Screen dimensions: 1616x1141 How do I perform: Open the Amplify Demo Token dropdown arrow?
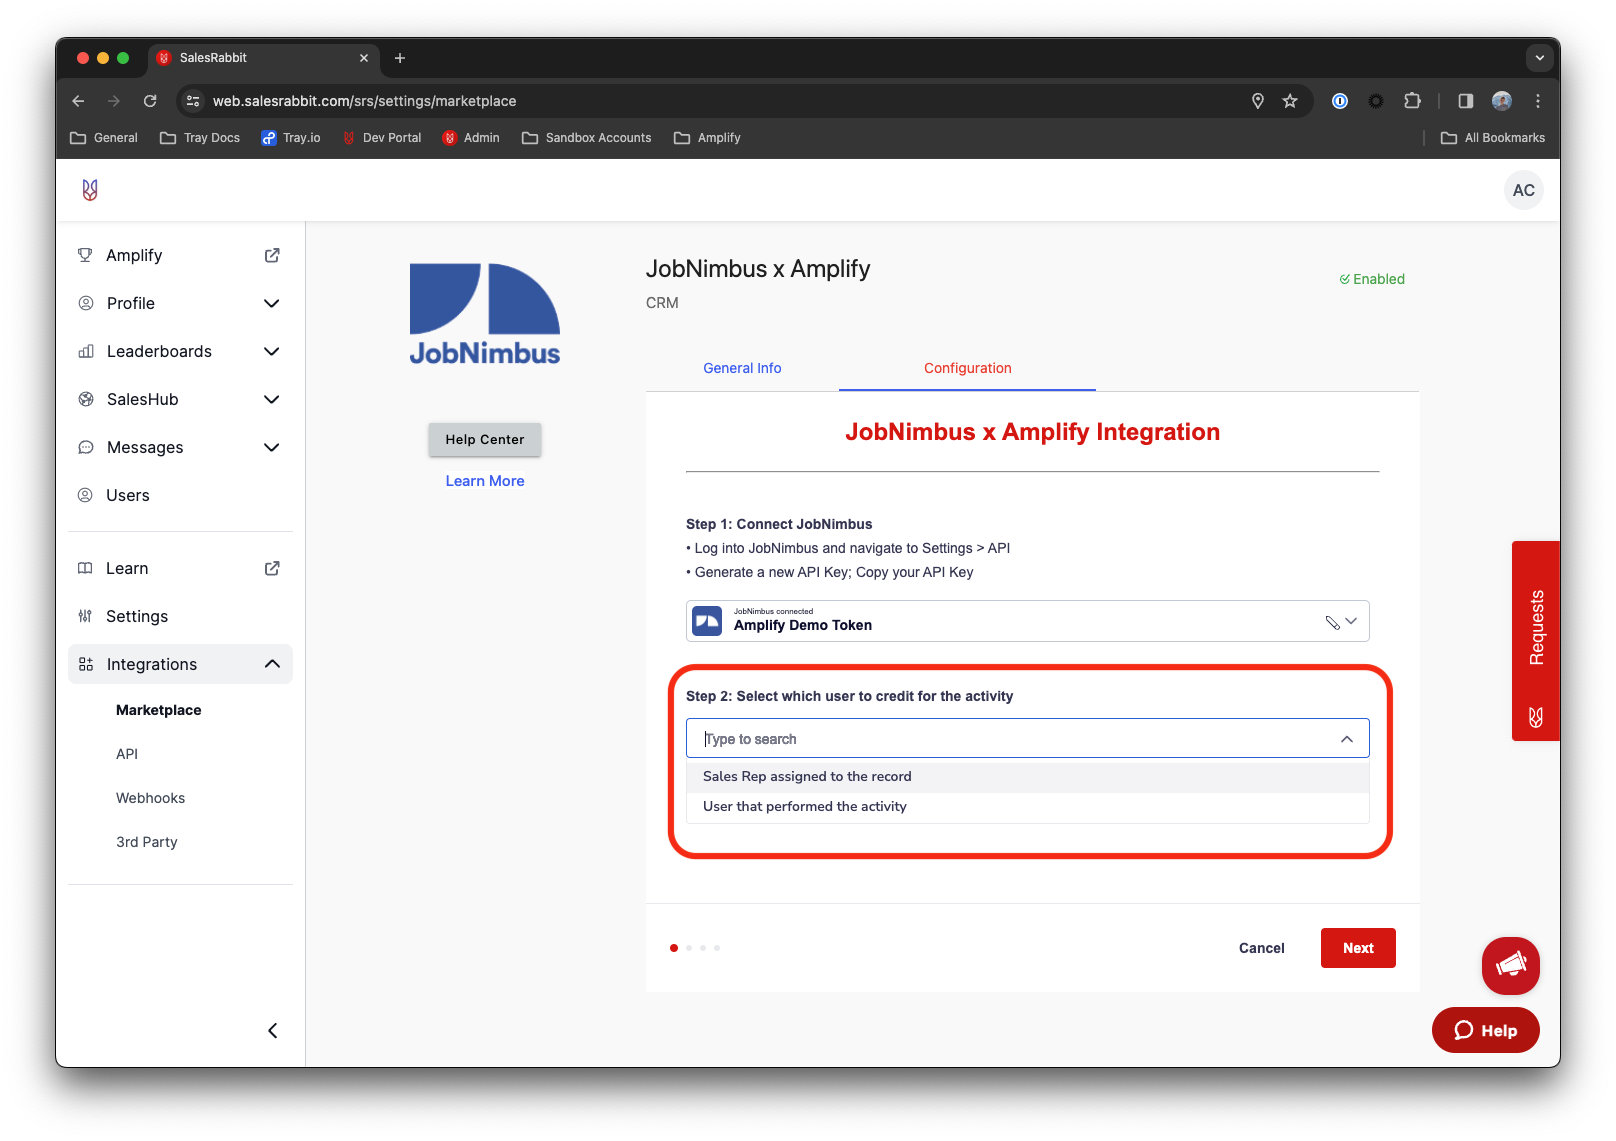point(1351,621)
